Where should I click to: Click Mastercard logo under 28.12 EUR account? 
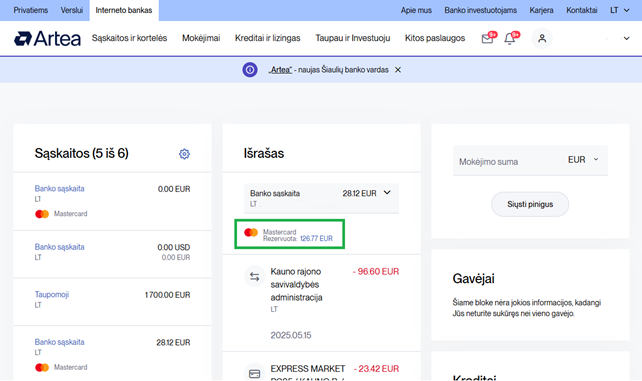click(x=42, y=367)
